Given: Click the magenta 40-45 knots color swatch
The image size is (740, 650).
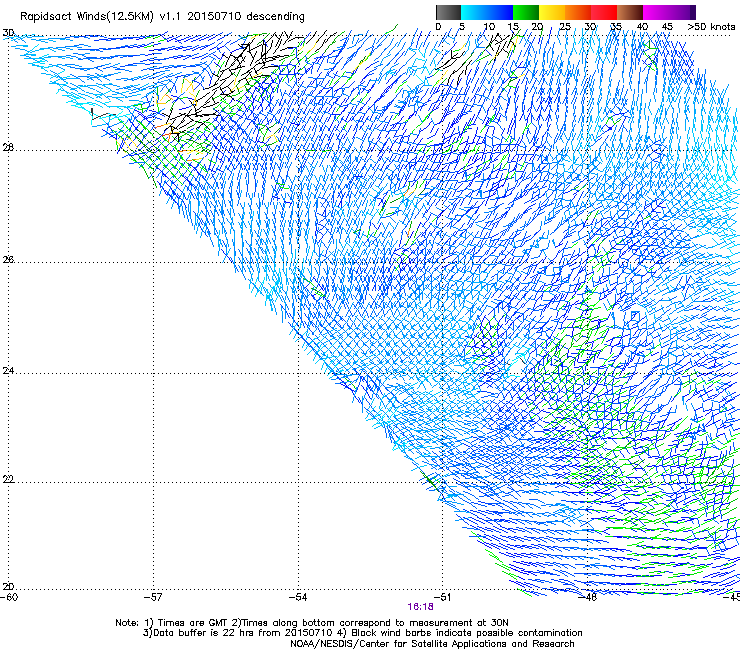Looking at the screenshot, I should coord(656,12).
